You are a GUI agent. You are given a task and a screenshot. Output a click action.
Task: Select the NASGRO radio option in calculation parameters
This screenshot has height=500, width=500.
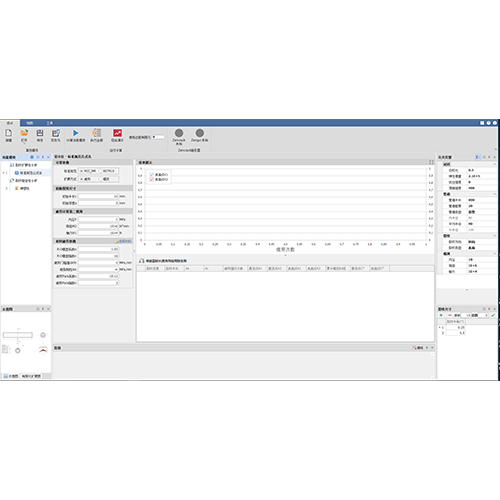100,171
